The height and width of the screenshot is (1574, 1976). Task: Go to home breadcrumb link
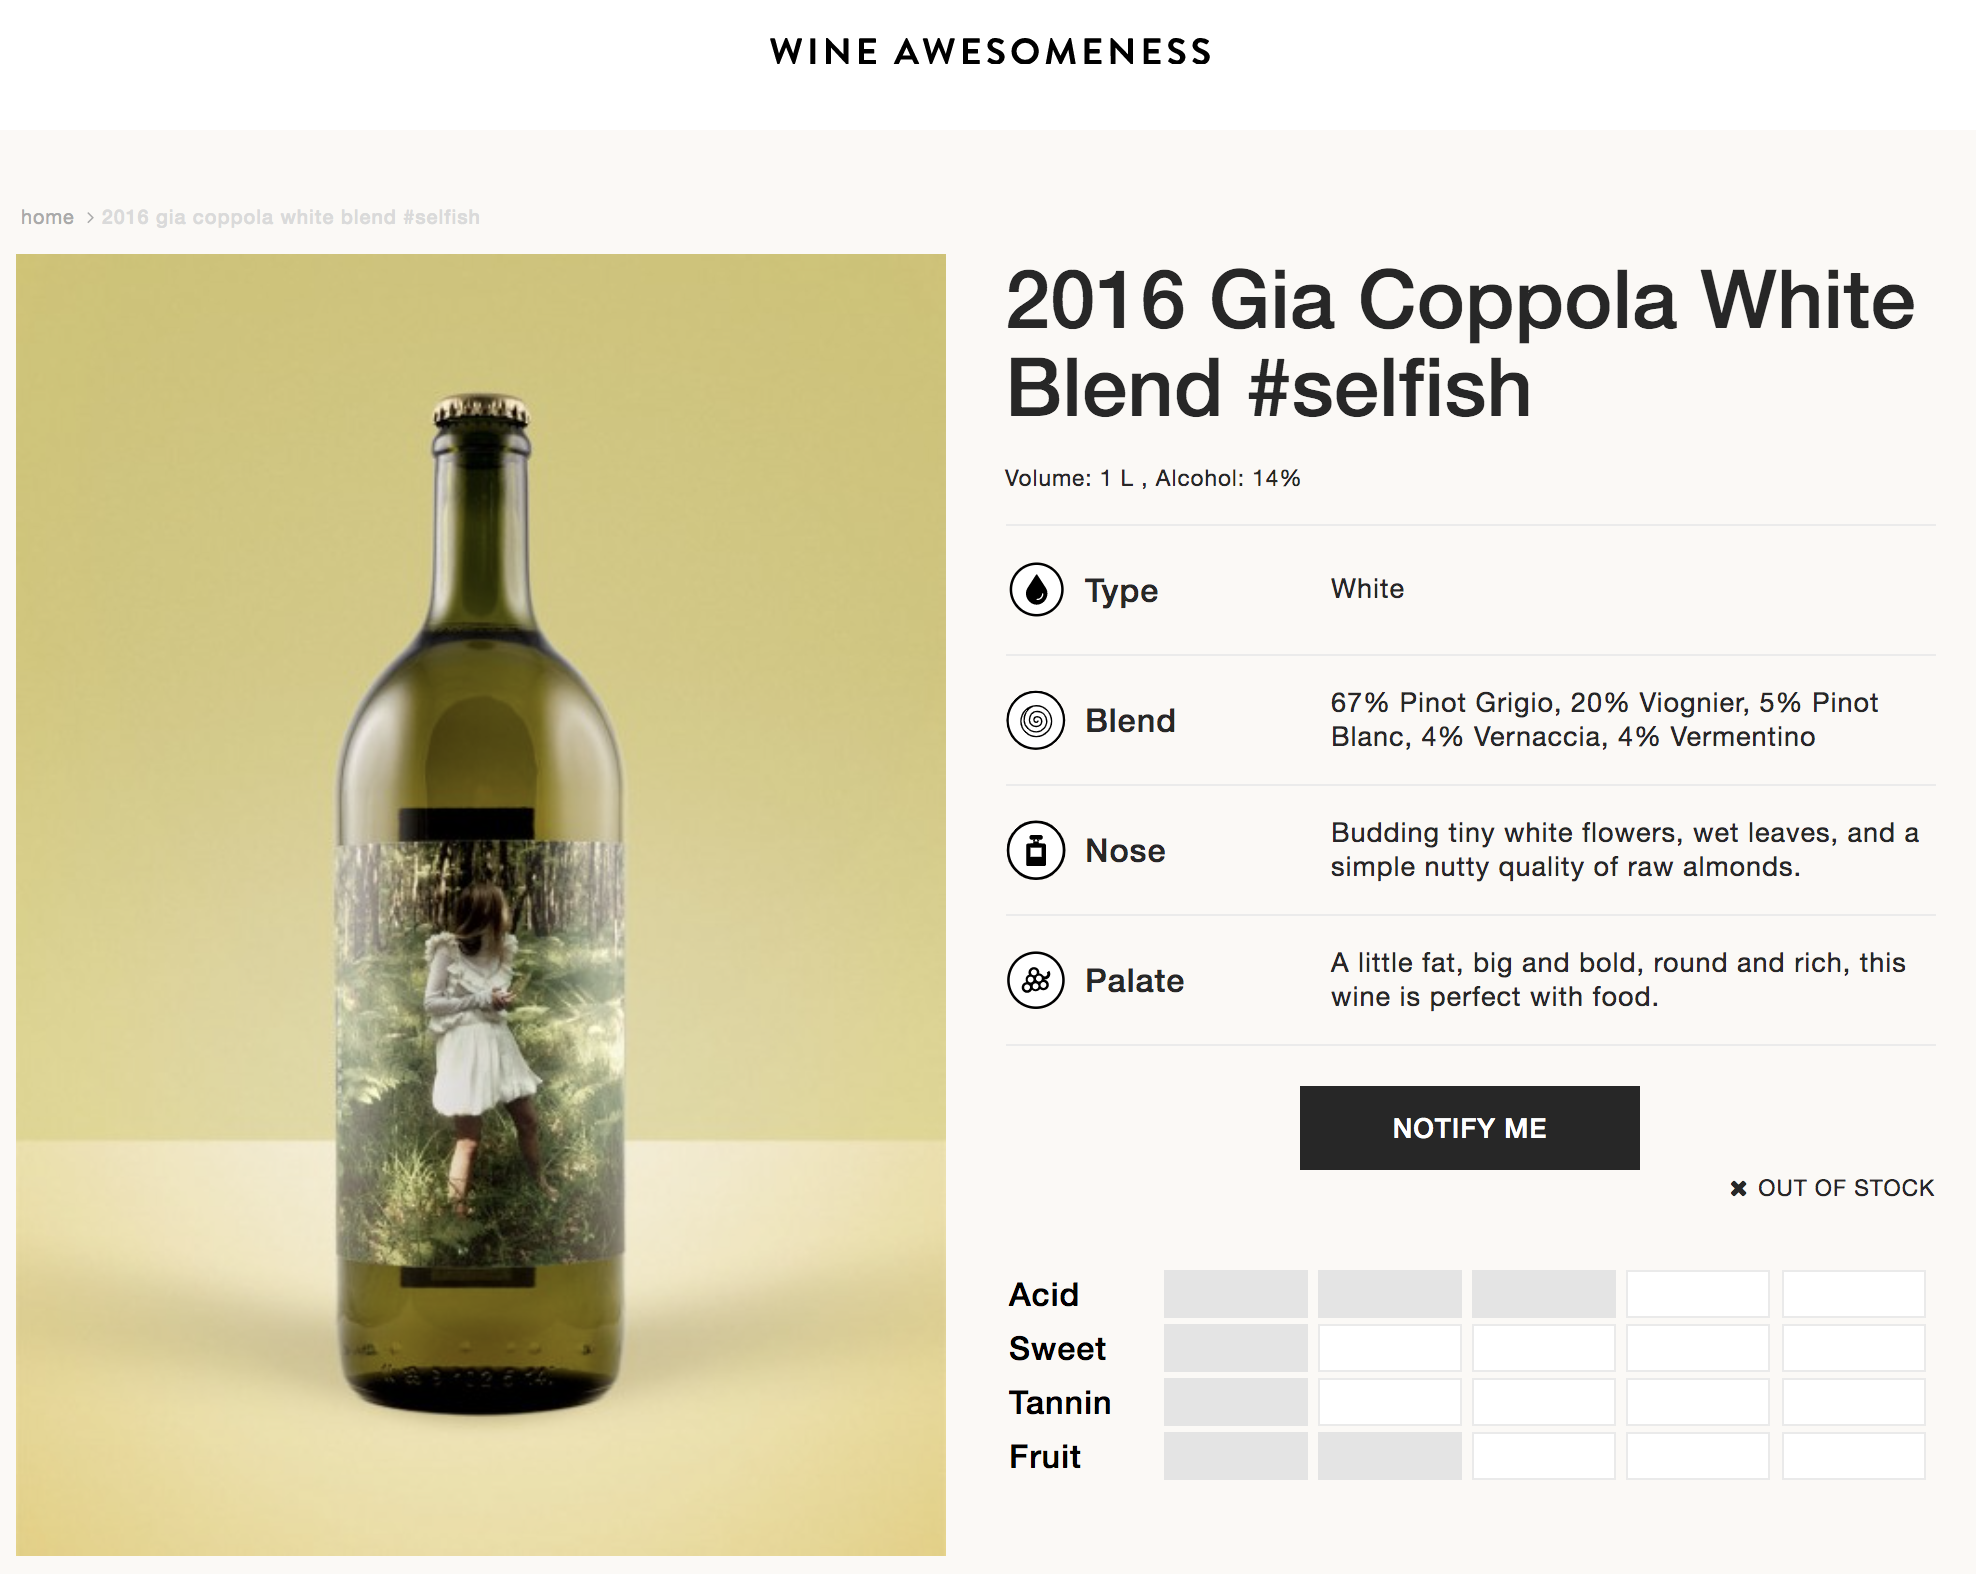[47, 217]
